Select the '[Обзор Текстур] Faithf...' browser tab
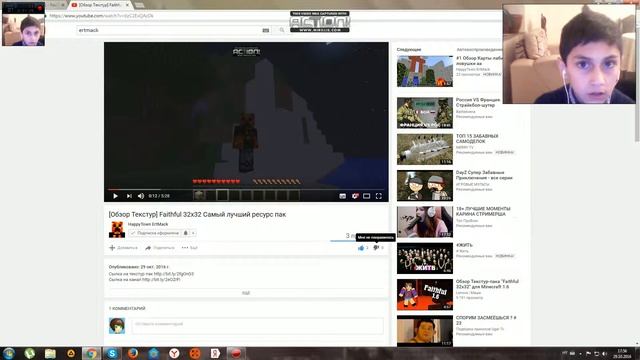The height and width of the screenshot is (360, 640). coord(100,5)
